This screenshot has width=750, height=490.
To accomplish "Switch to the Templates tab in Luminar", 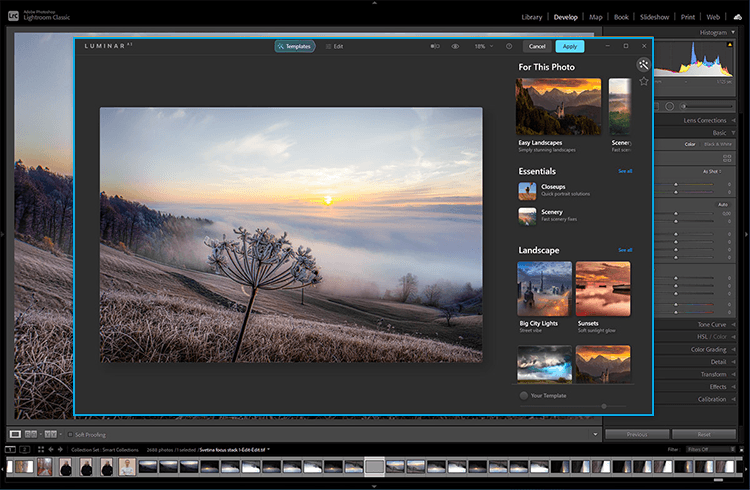I will click(x=295, y=46).
